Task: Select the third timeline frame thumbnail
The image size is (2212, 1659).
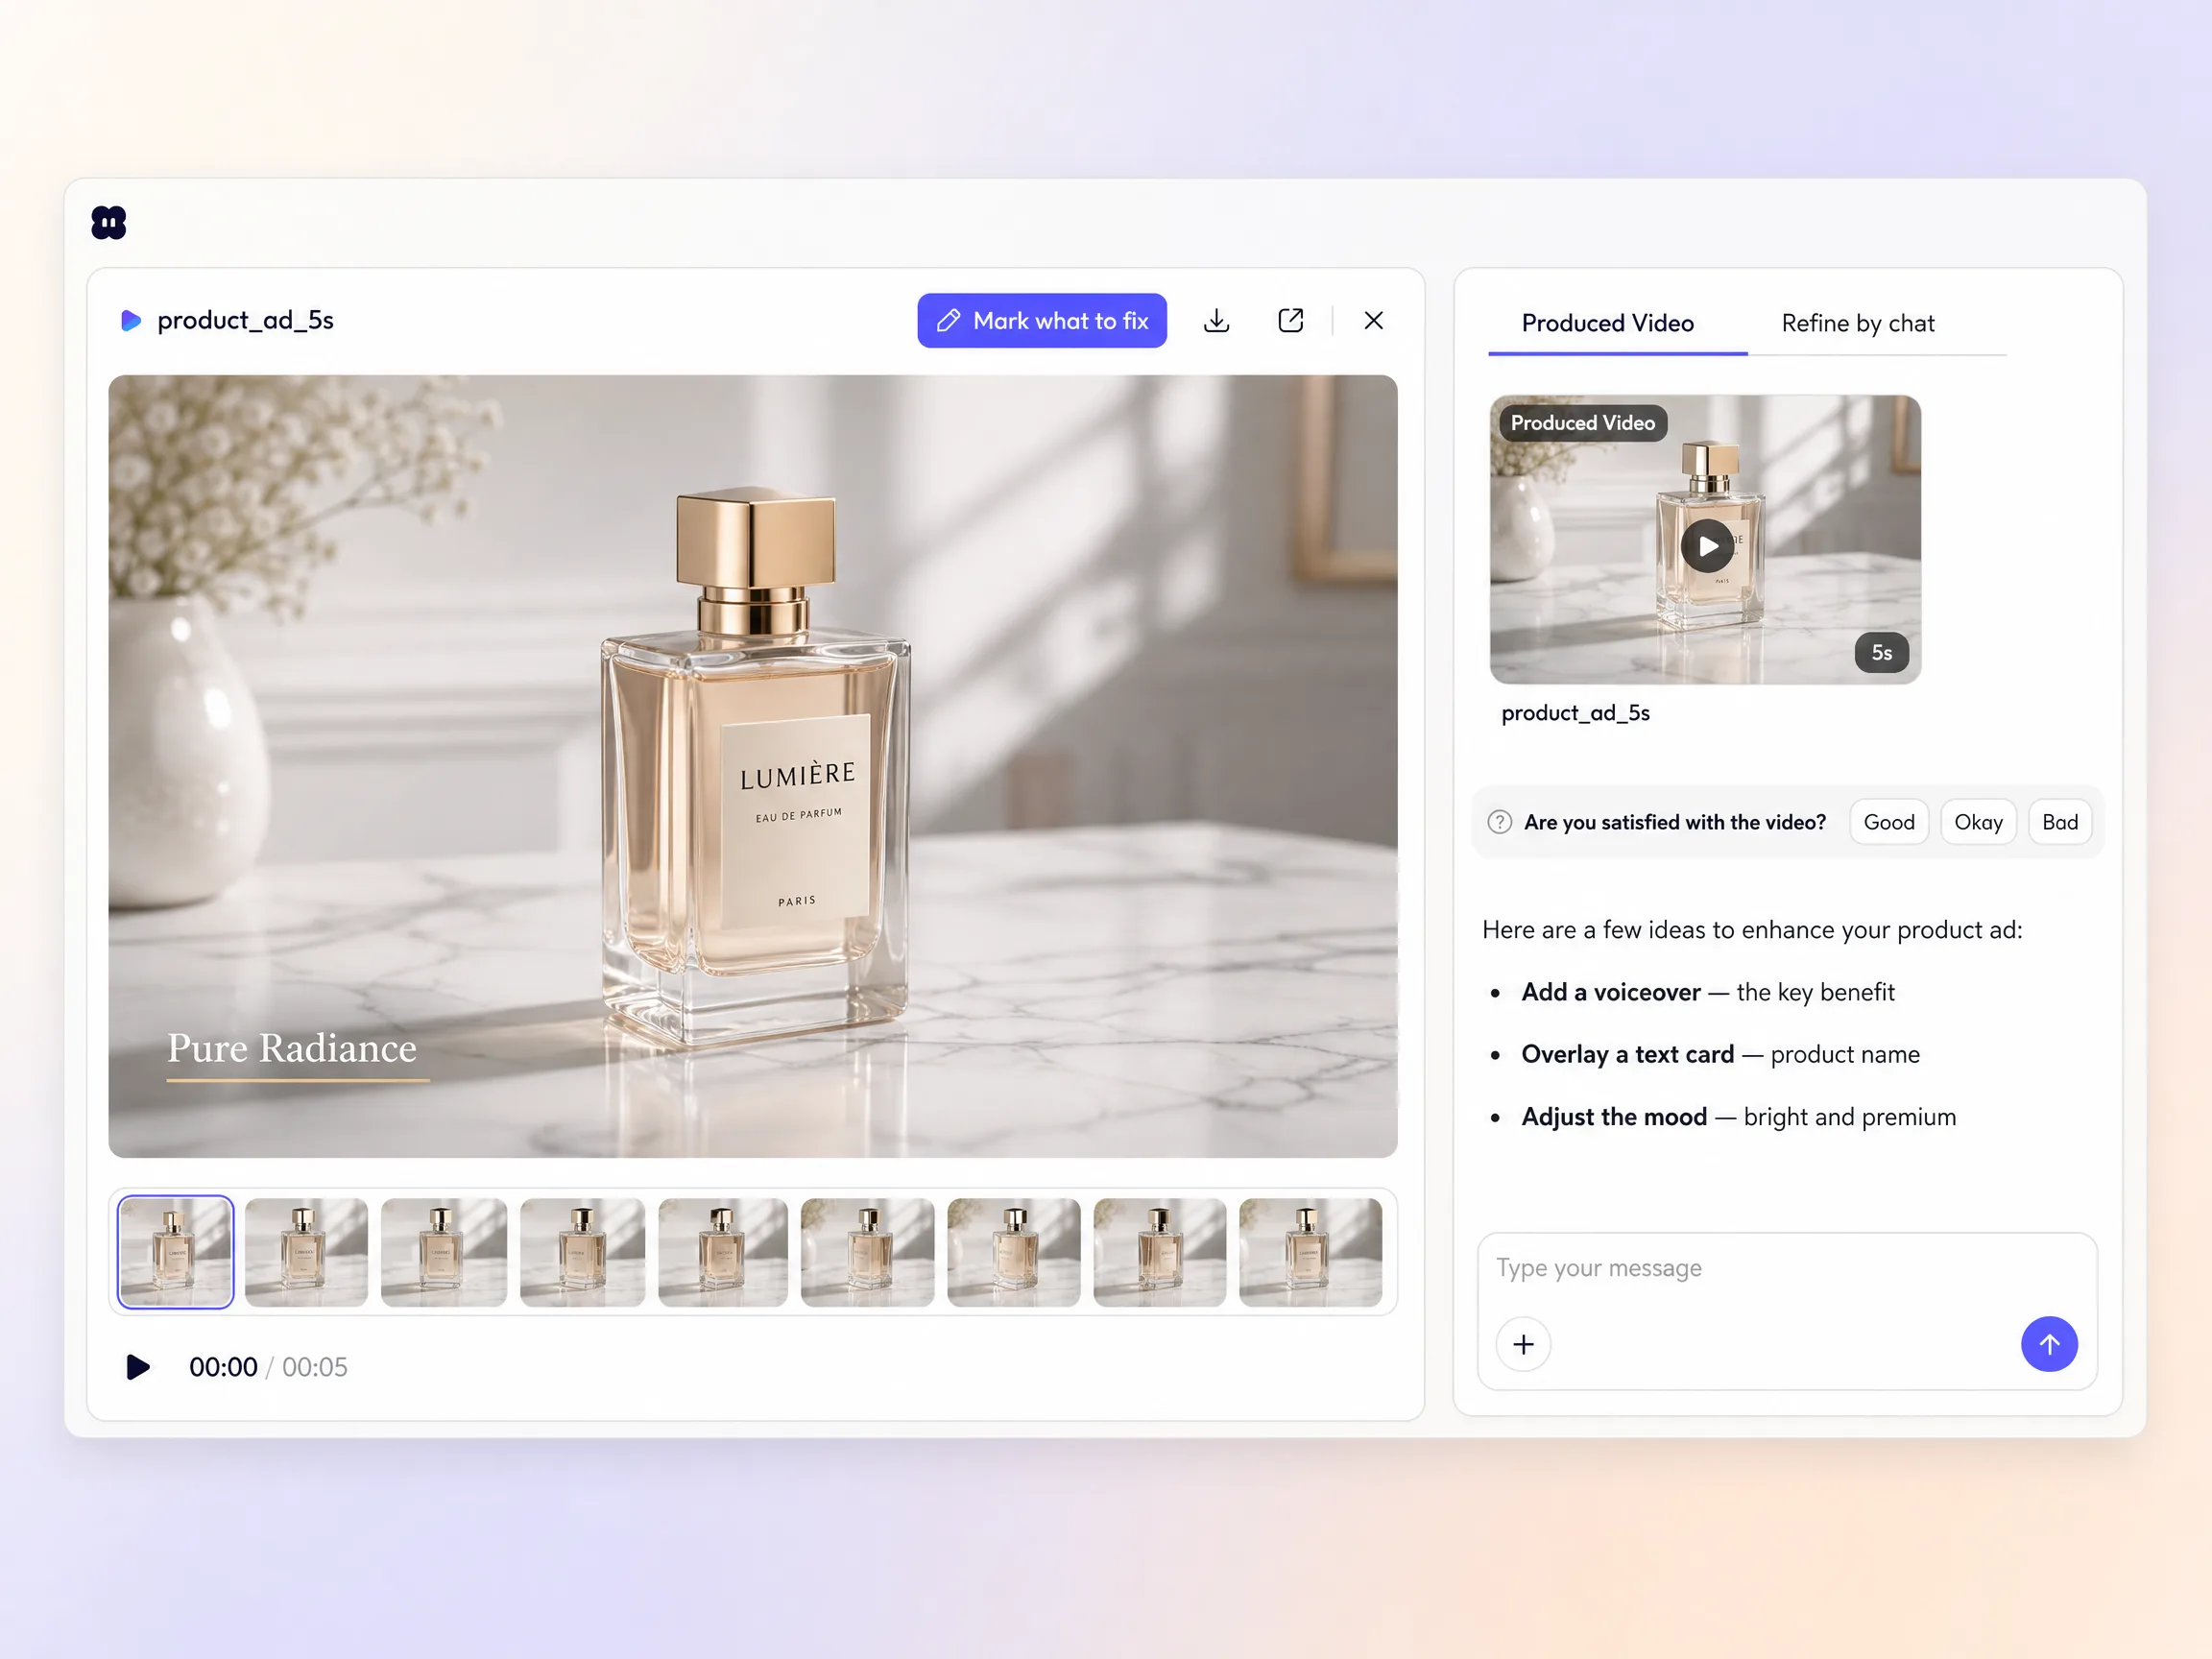Action: click(x=444, y=1252)
